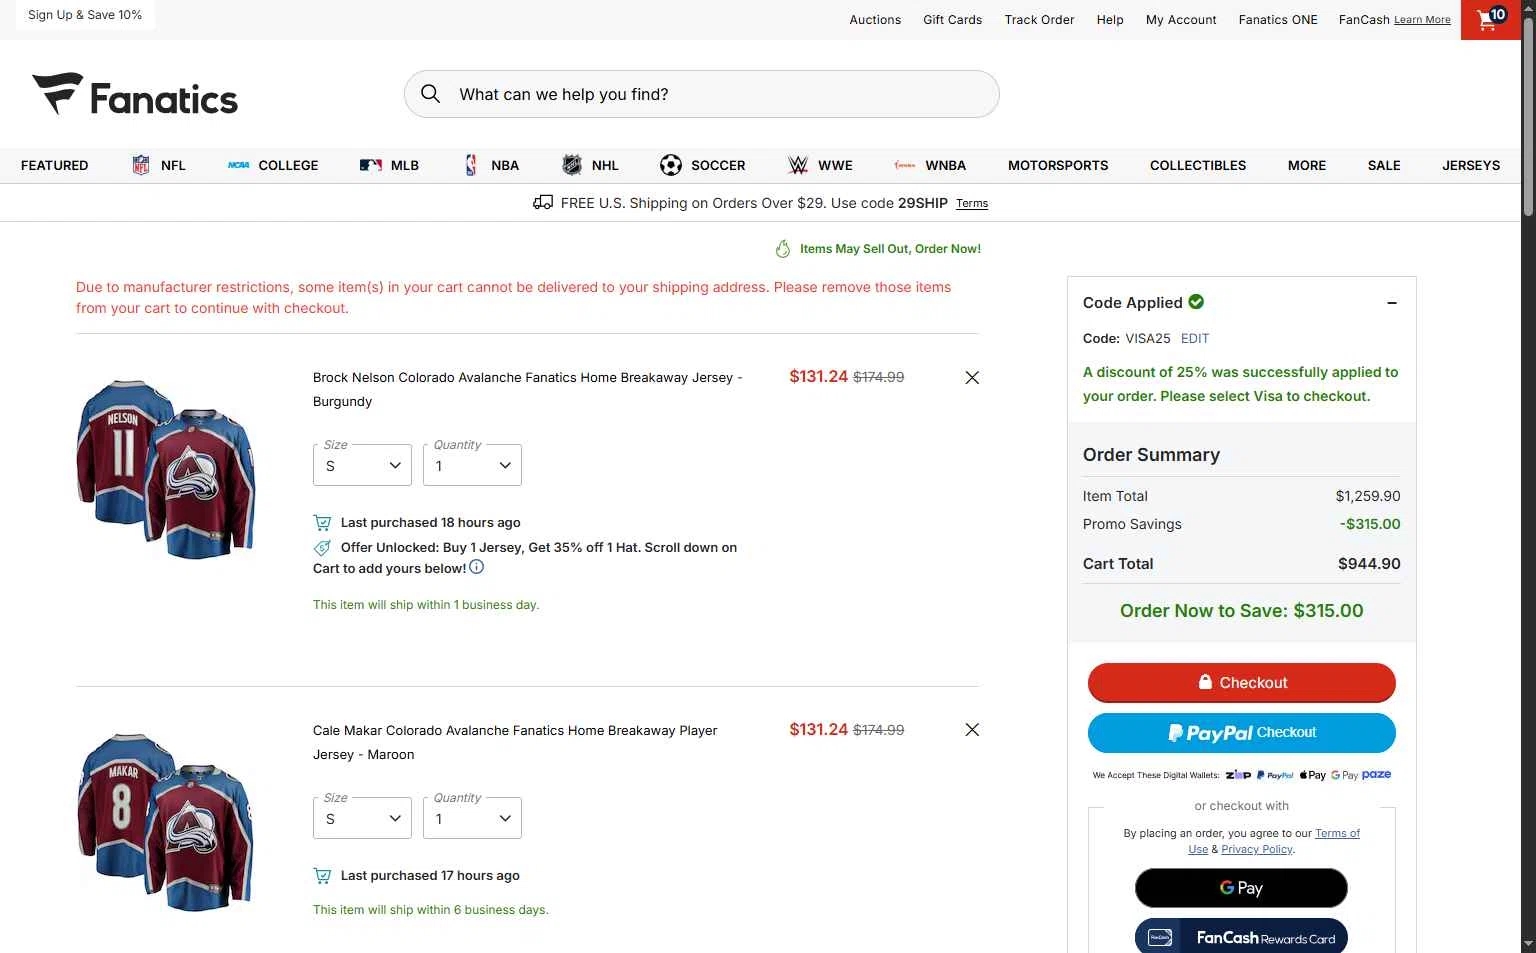Open Gift Cards link

[x=953, y=19]
